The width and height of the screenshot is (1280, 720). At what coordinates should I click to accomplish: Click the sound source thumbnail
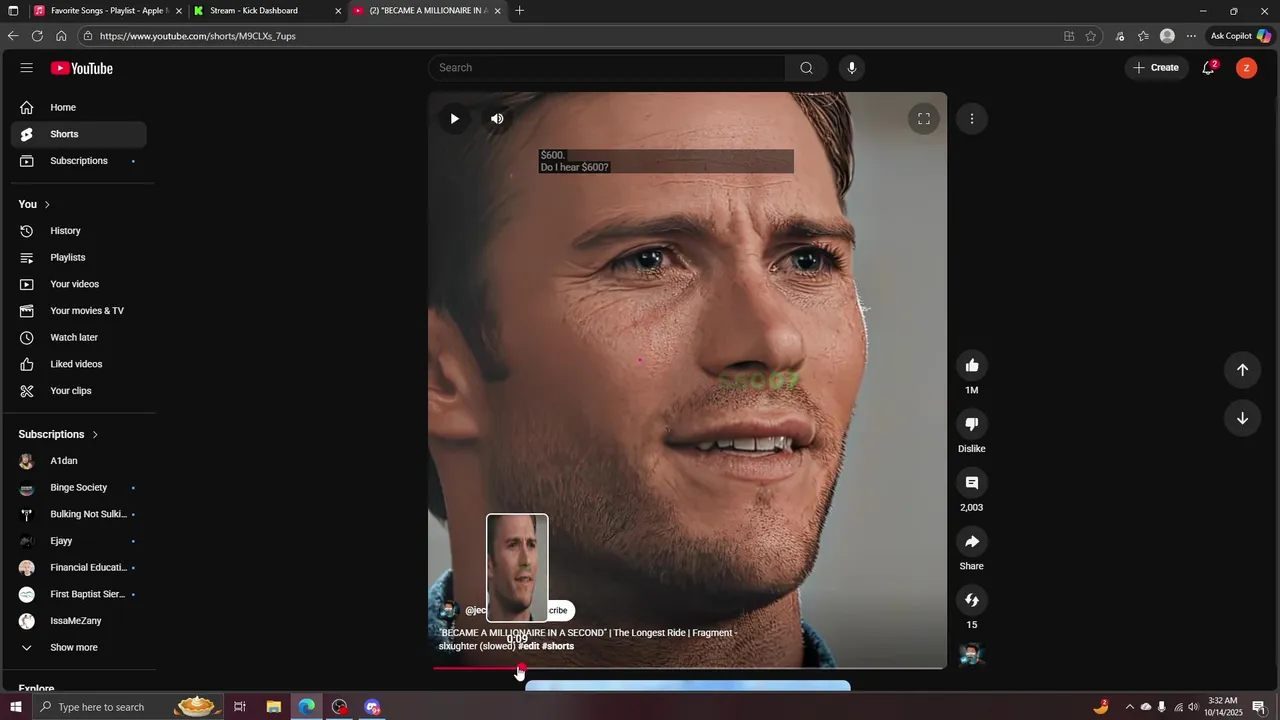click(x=972, y=655)
